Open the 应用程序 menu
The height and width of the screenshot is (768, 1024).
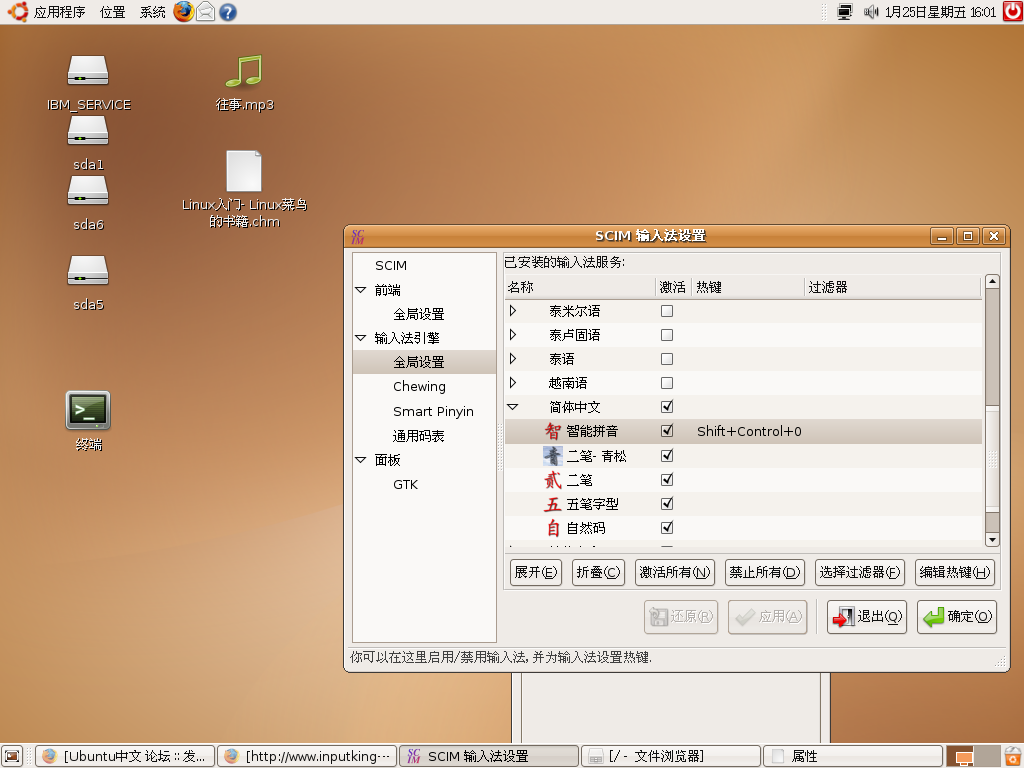point(59,12)
